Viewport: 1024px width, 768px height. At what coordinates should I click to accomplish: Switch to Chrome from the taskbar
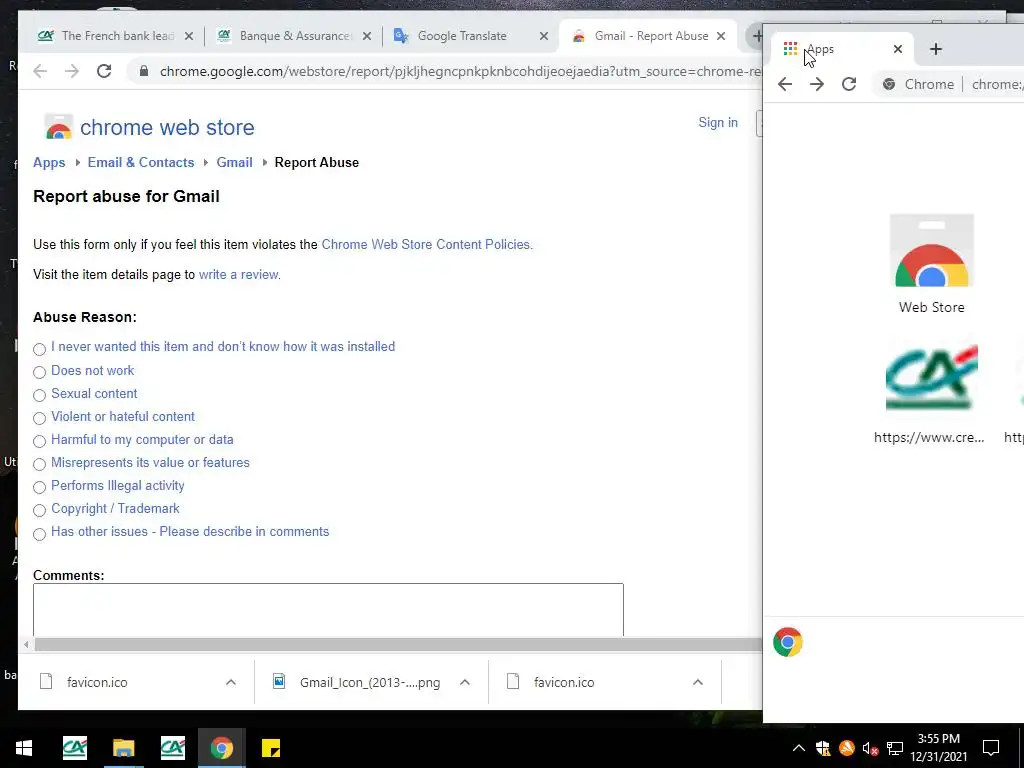[221, 748]
